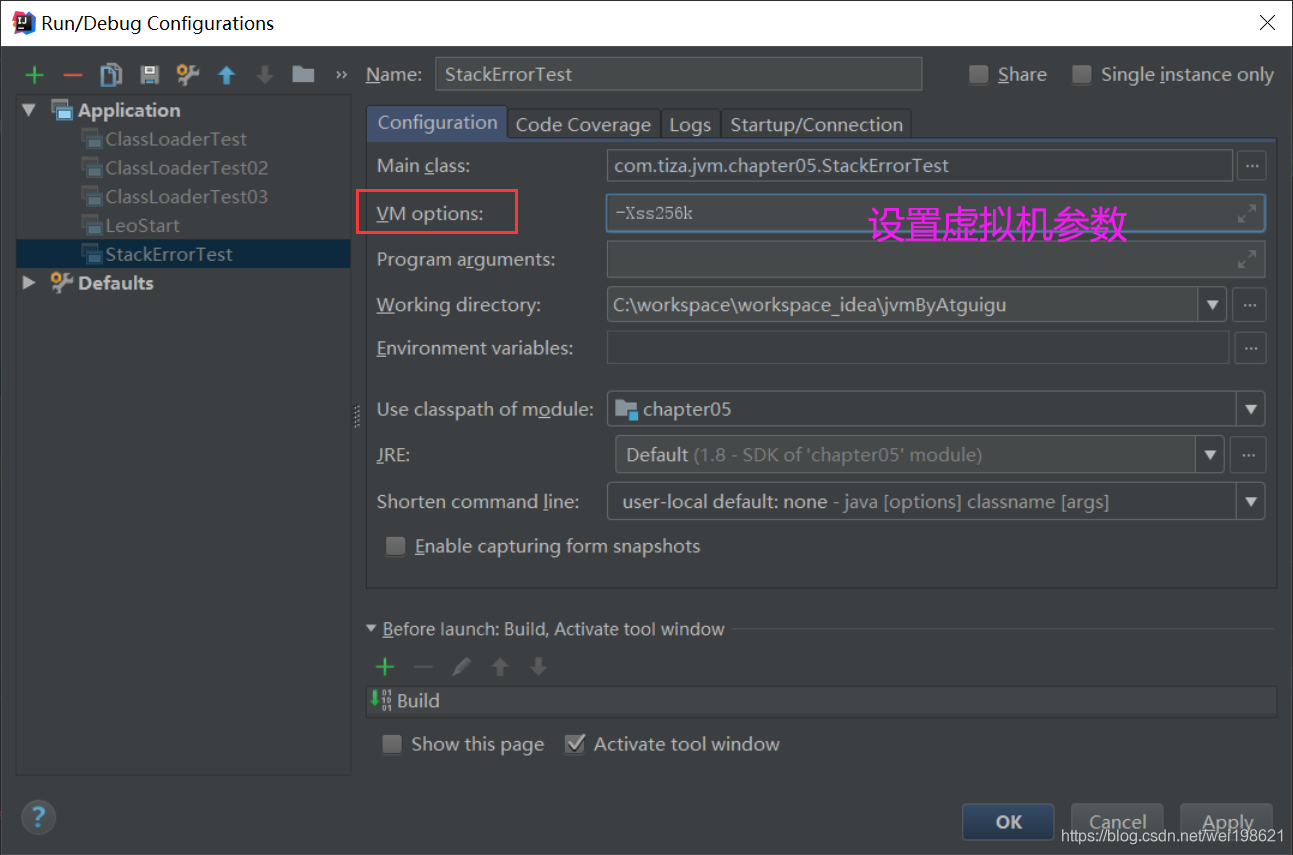1293x855 pixels.
Task: Copy the selected configuration
Action: pyautogui.click(x=111, y=75)
